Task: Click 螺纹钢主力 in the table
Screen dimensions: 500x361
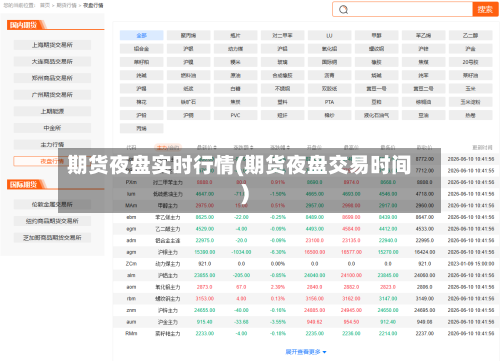Action: click(168, 299)
